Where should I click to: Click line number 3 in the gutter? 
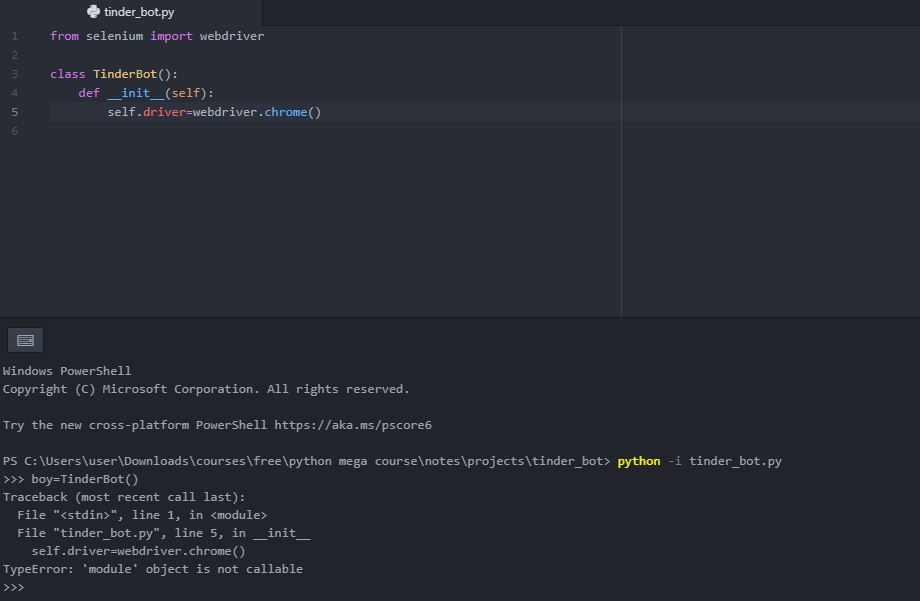click(x=15, y=74)
